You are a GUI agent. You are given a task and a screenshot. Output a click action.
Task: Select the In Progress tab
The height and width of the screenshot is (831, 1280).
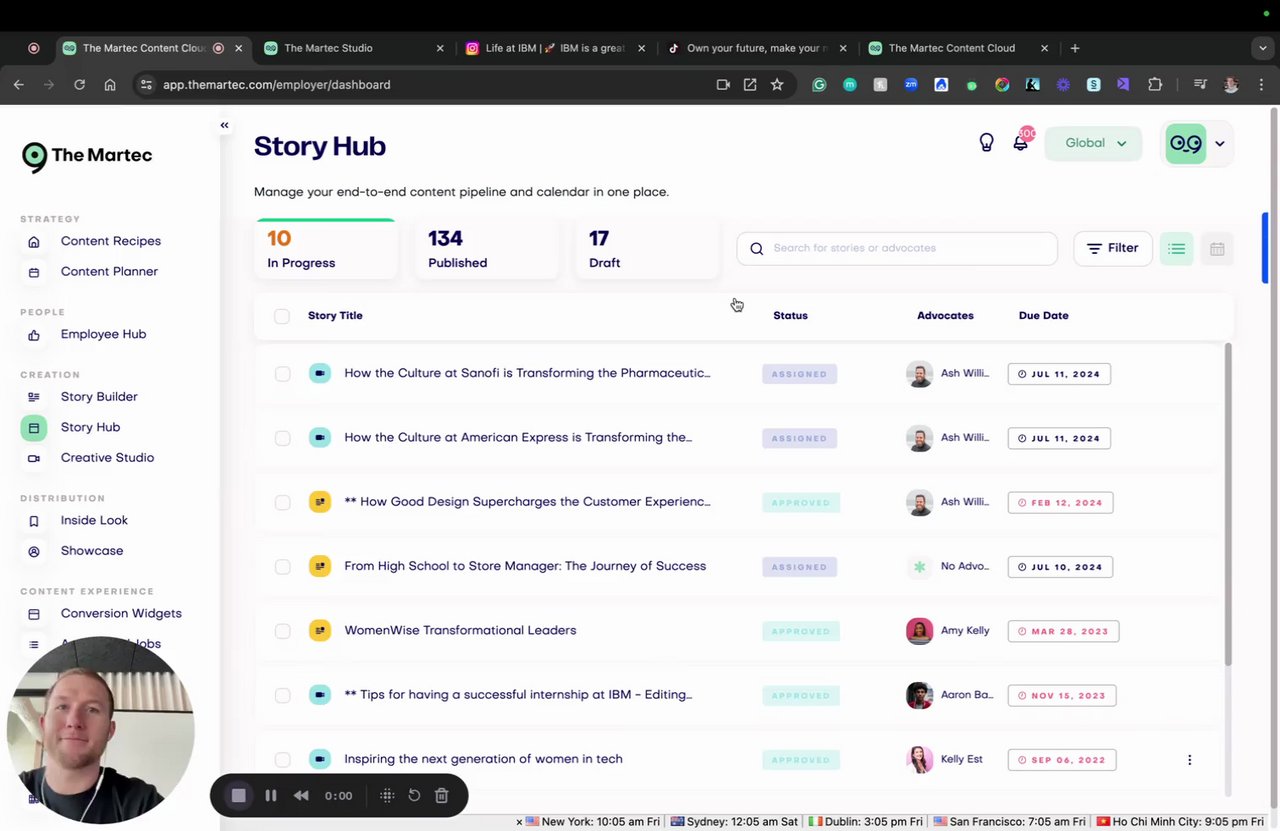[x=326, y=249]
